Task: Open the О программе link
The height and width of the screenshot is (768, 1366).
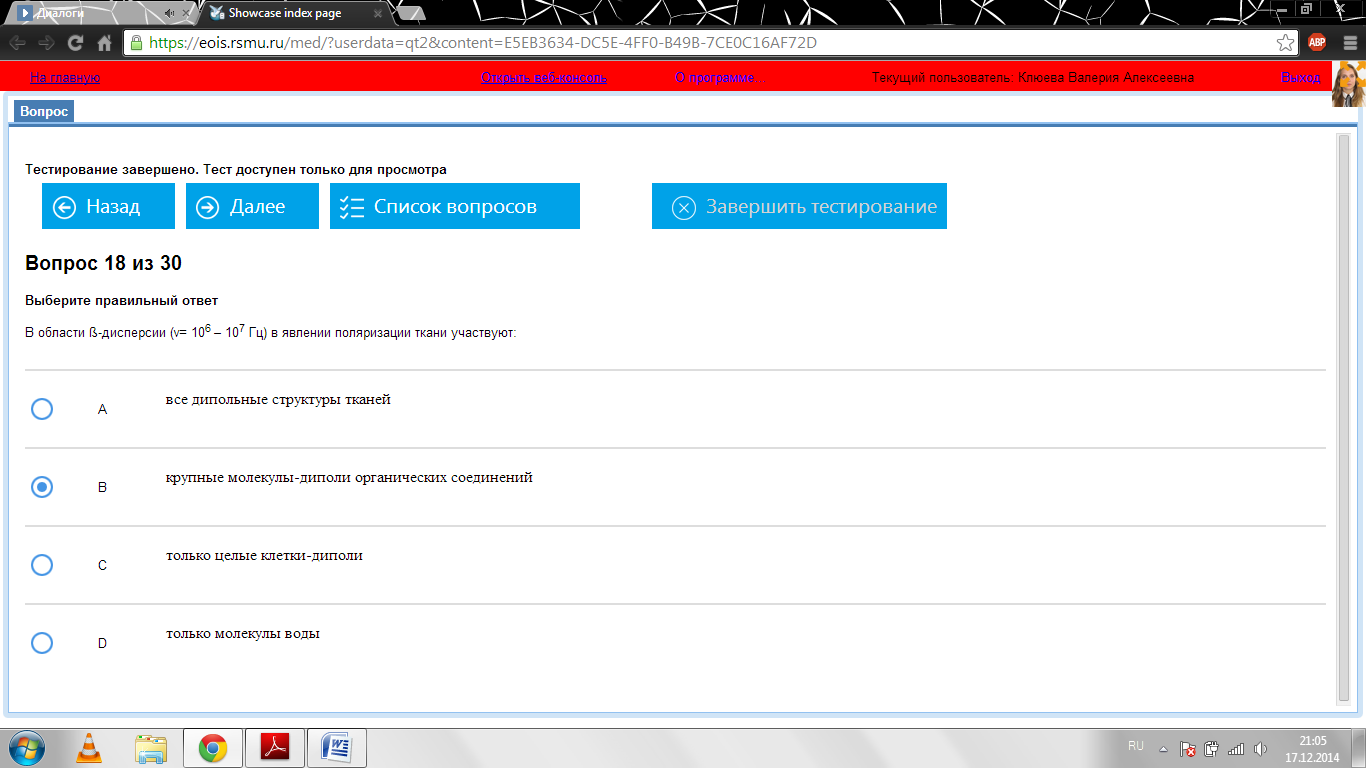Action: coord(715,77)
